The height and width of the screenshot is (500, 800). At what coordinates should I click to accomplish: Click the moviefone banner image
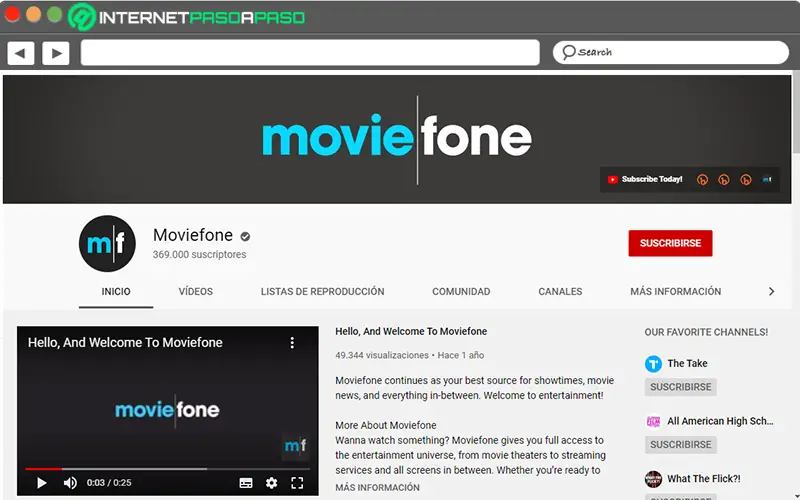[x=397, y=139]
